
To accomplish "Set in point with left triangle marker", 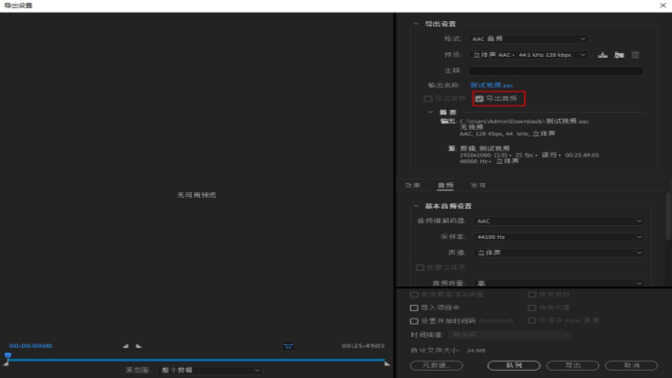I will 125,346.
